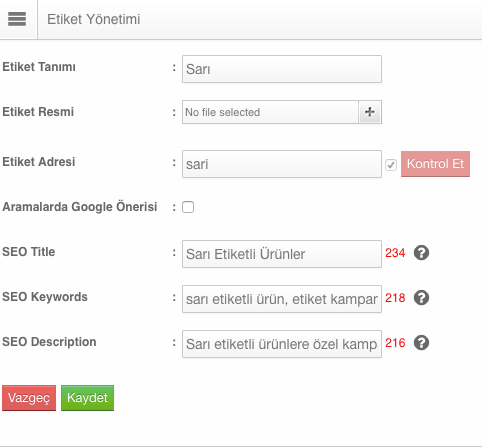Save the tag with Kaydet

[87, 398]
